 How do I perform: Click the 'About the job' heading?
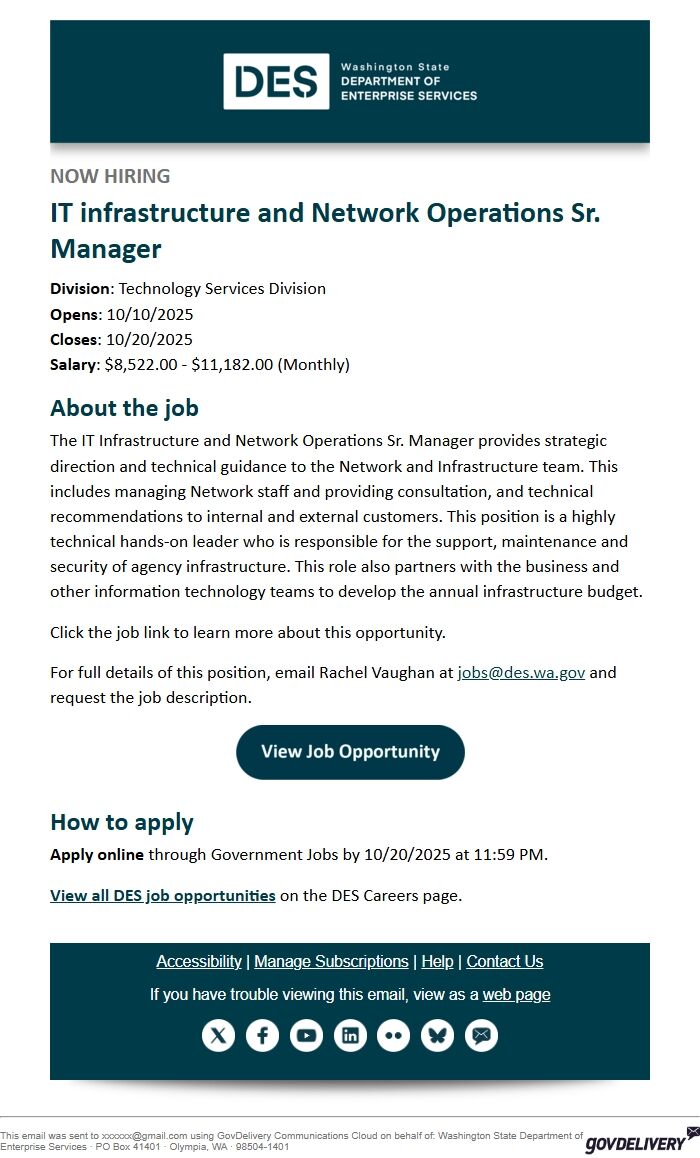coord(124,408)
